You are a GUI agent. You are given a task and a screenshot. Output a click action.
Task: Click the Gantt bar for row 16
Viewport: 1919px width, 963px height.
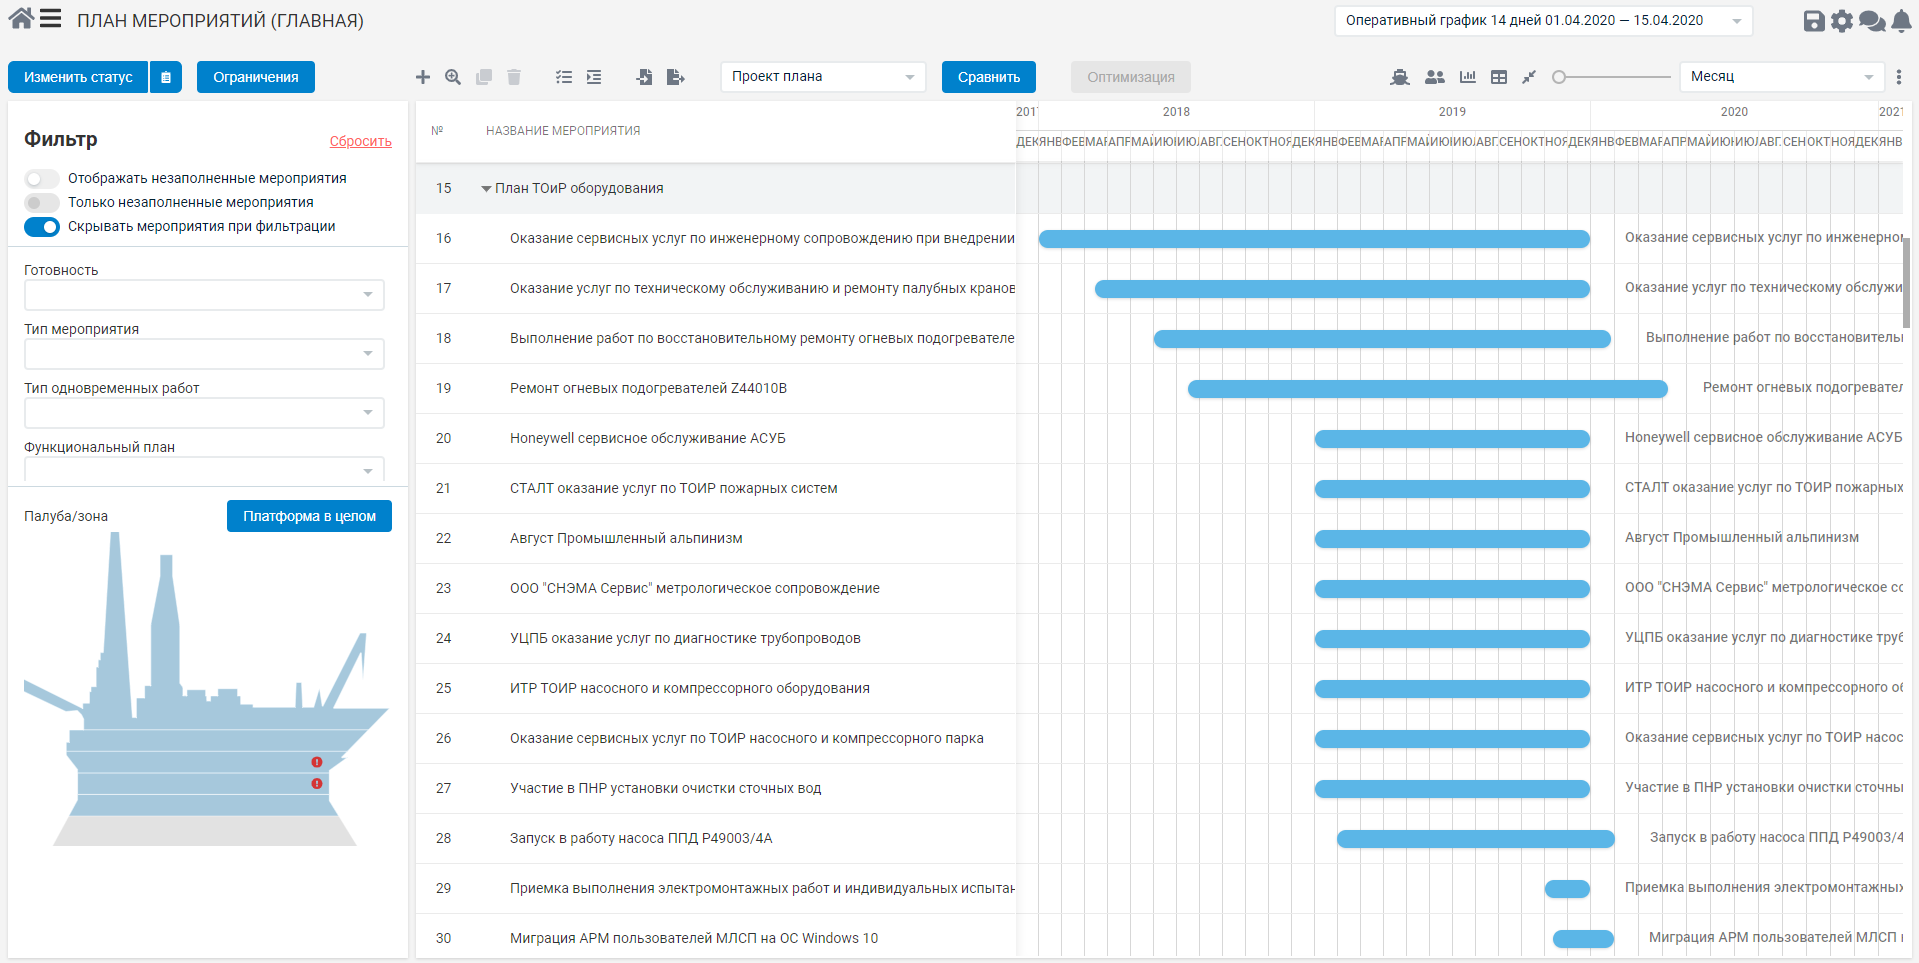pos(1314,239)
